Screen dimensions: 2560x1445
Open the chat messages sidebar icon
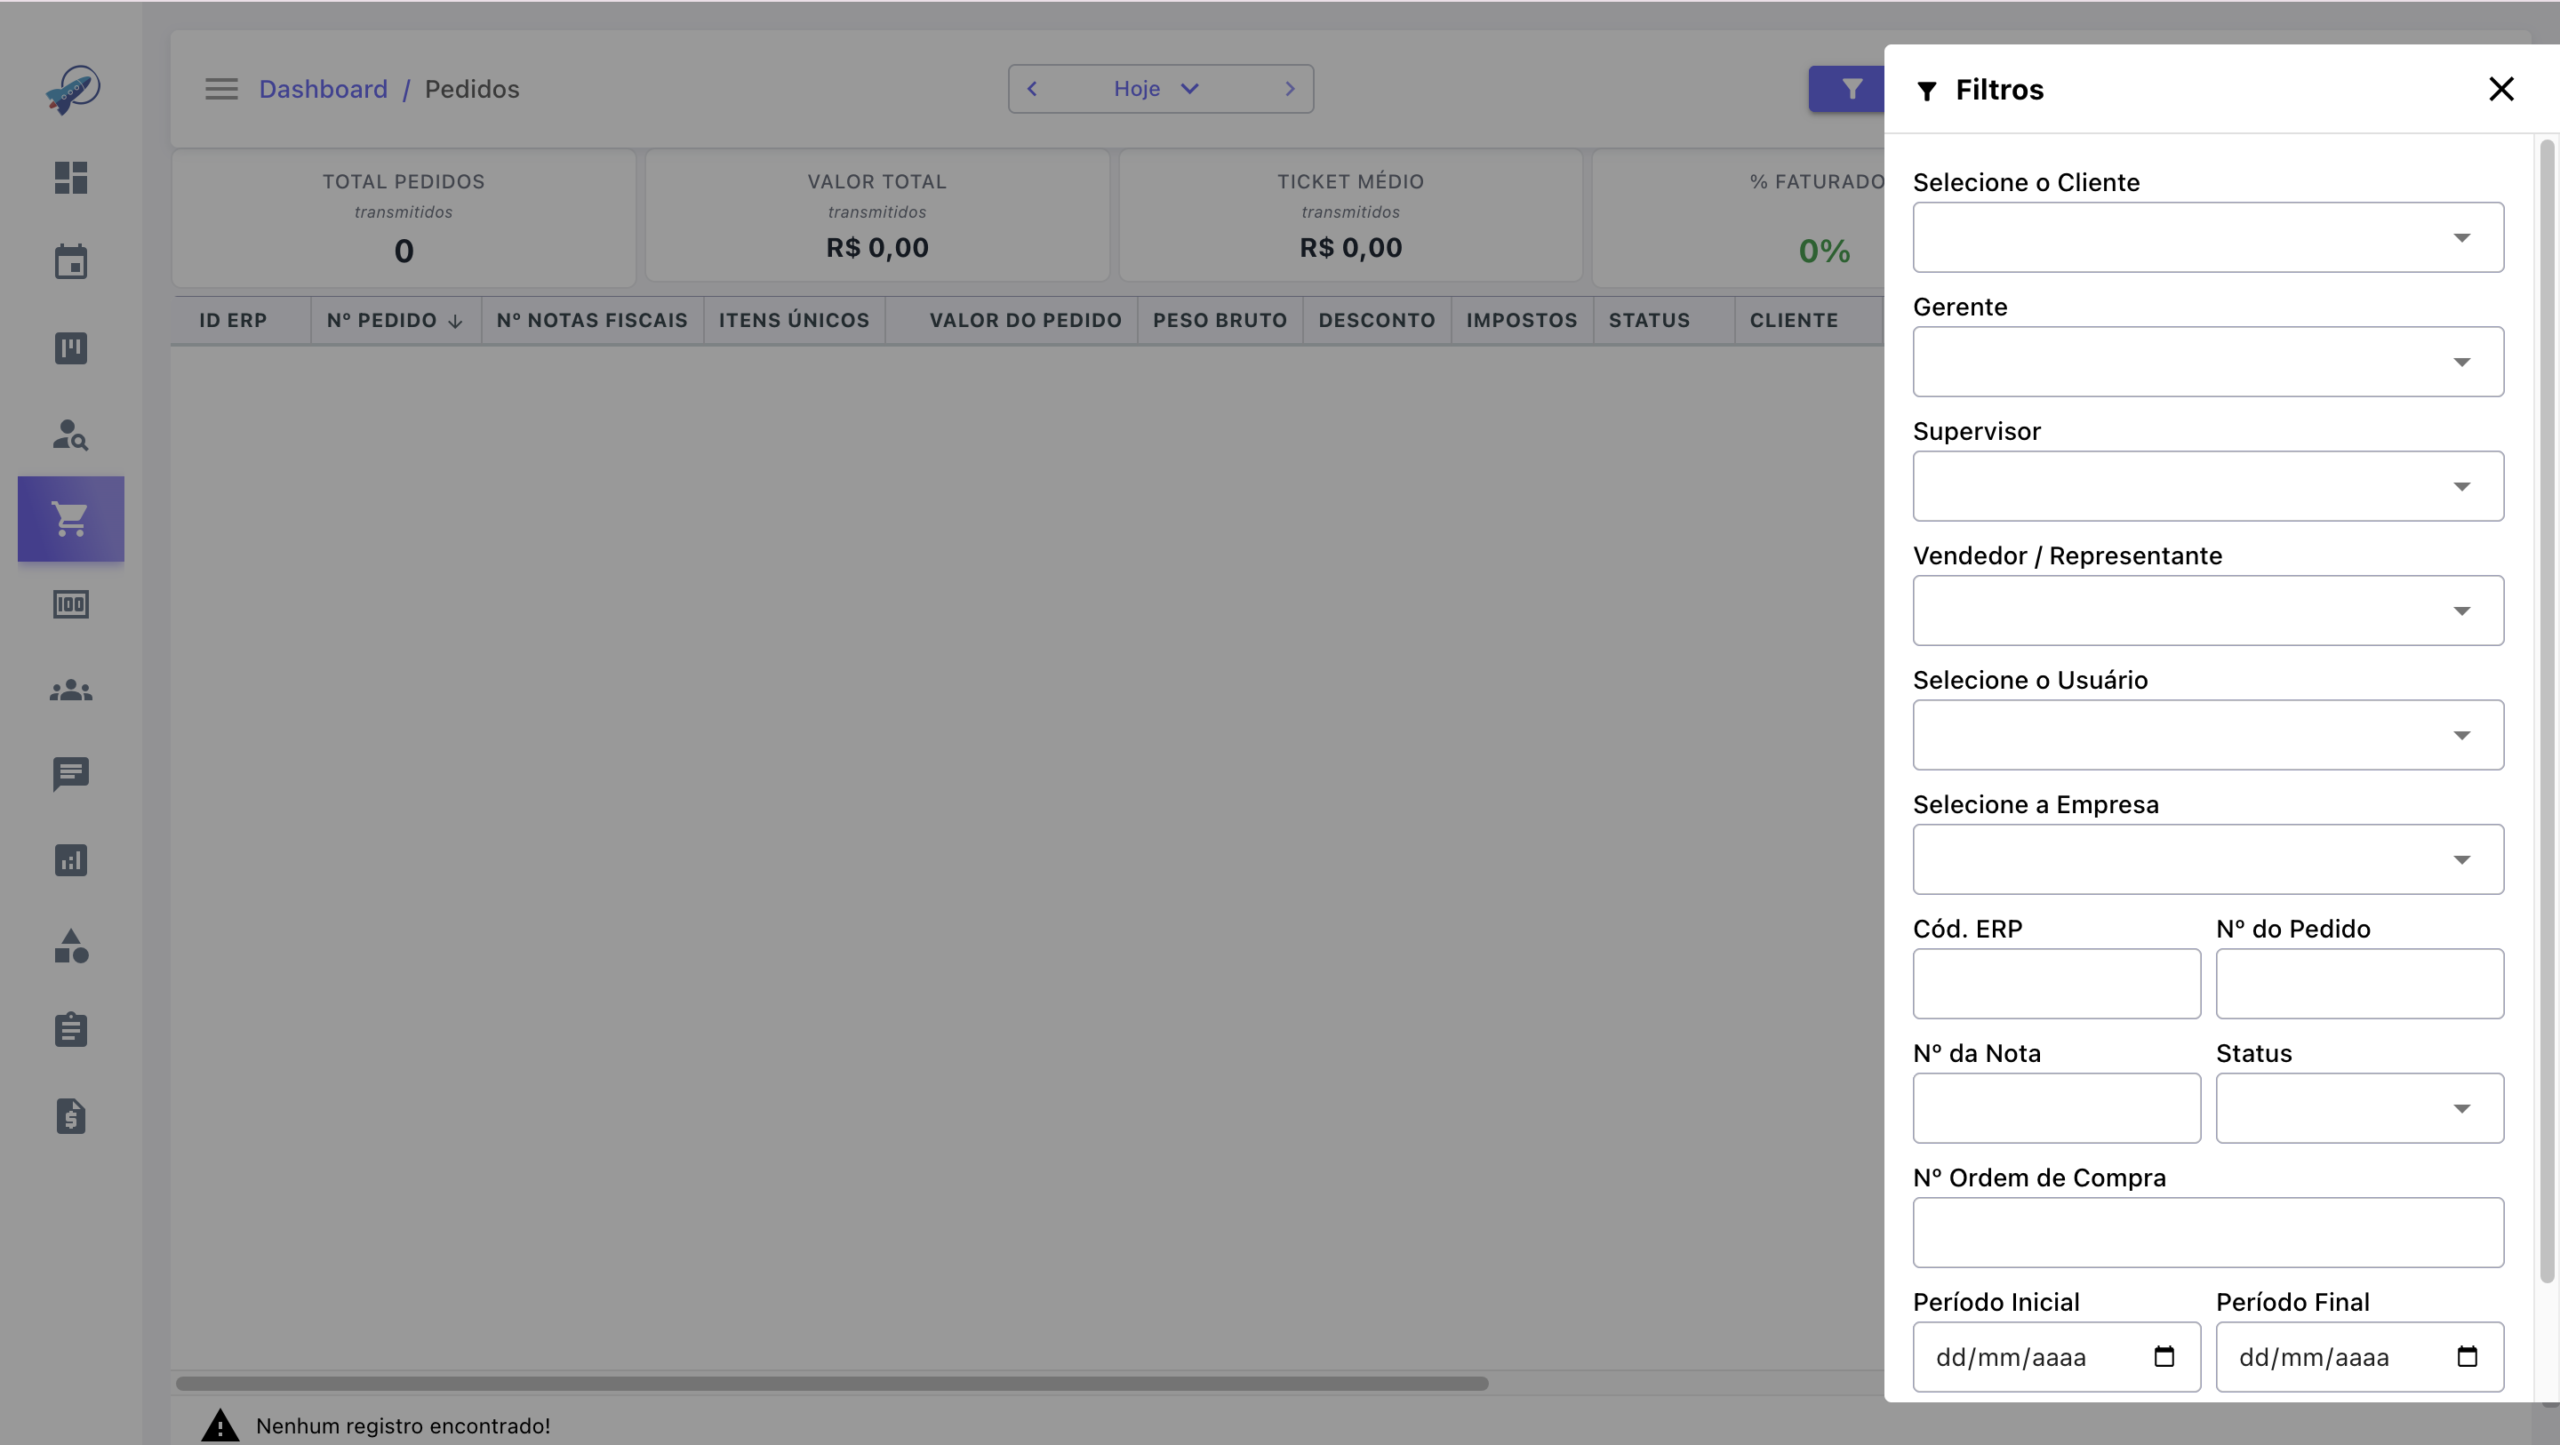pyautogui.click(x=71, y=774)
